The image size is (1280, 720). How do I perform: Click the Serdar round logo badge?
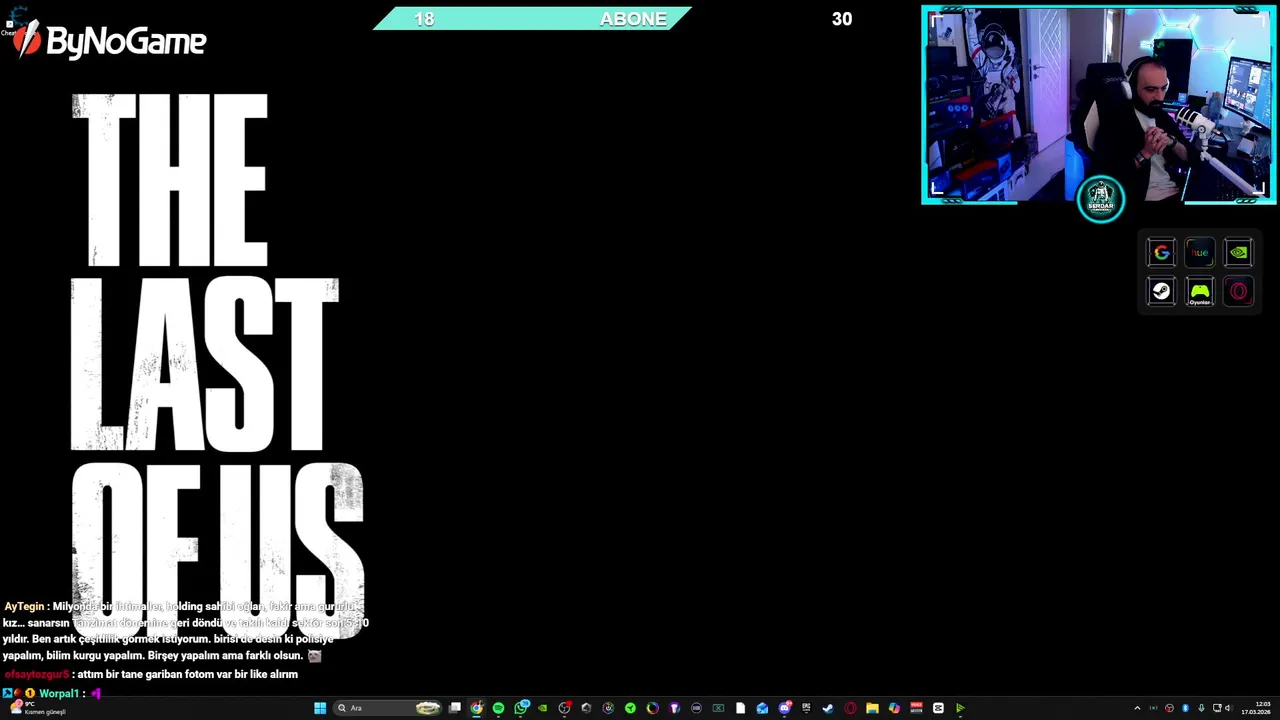pos(1101,198)
